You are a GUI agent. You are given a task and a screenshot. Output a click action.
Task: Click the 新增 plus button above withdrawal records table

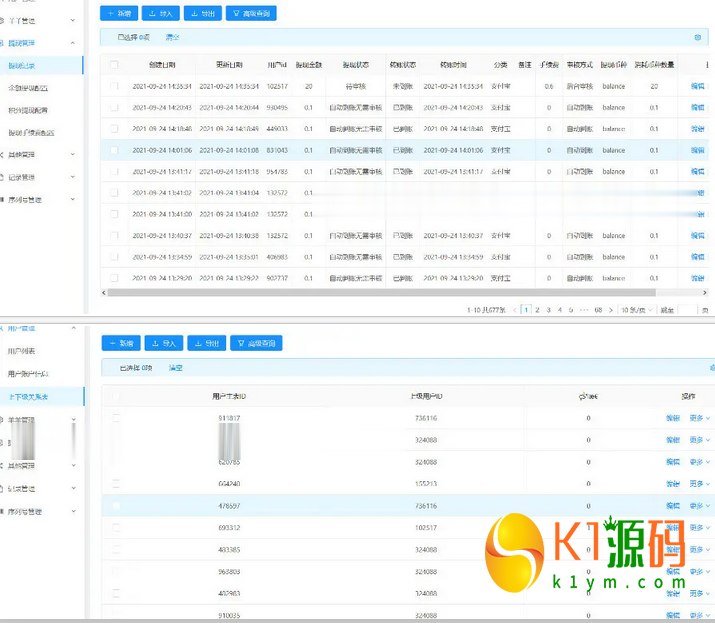120,14
